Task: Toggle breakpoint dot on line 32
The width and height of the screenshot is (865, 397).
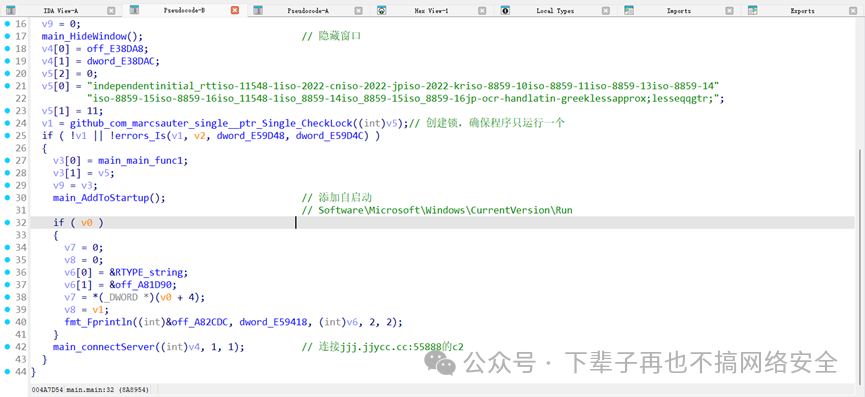Action: 7,223
